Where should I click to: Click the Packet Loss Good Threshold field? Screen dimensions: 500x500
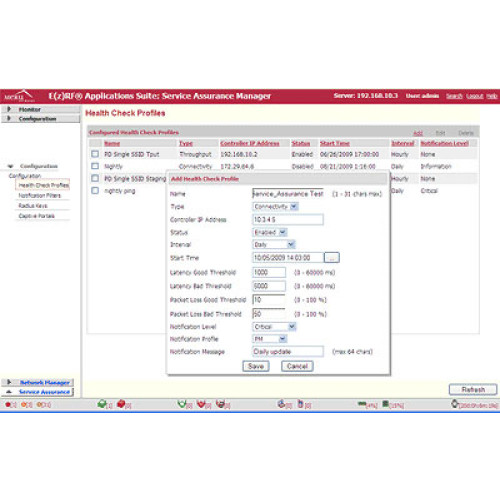(x=269, y=300)
